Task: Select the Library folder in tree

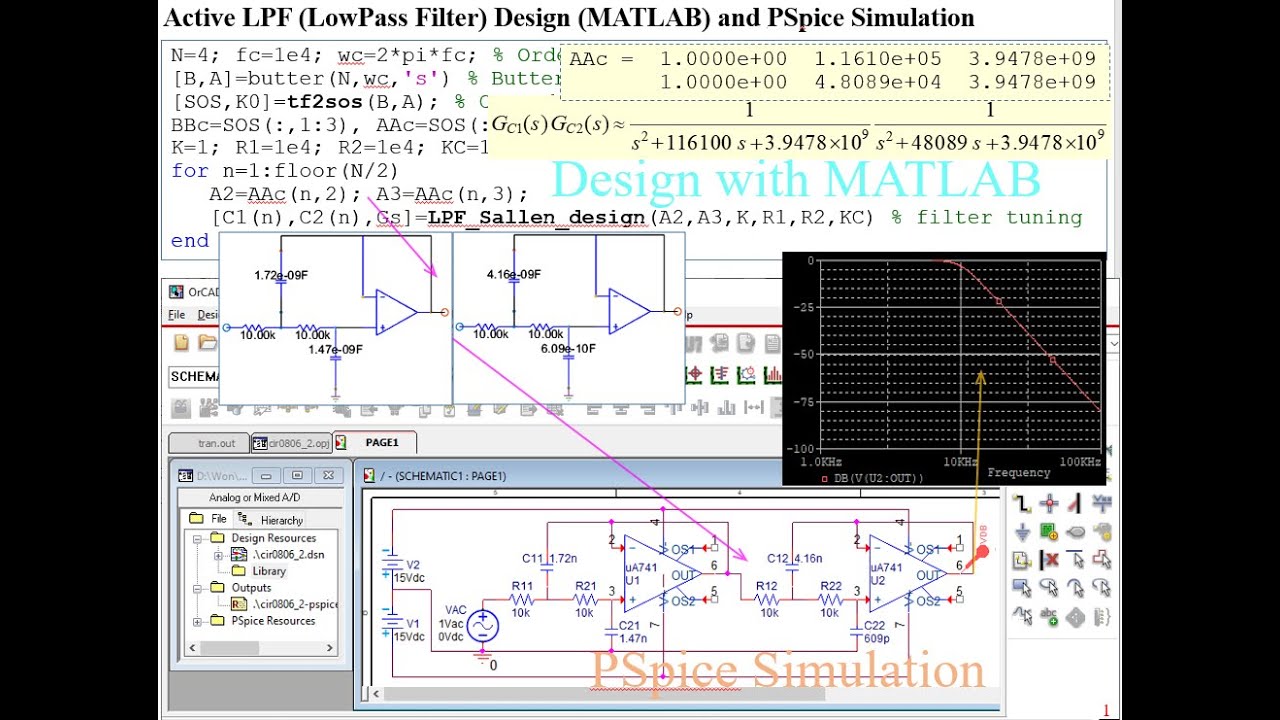Action: (x=268, y=571)
